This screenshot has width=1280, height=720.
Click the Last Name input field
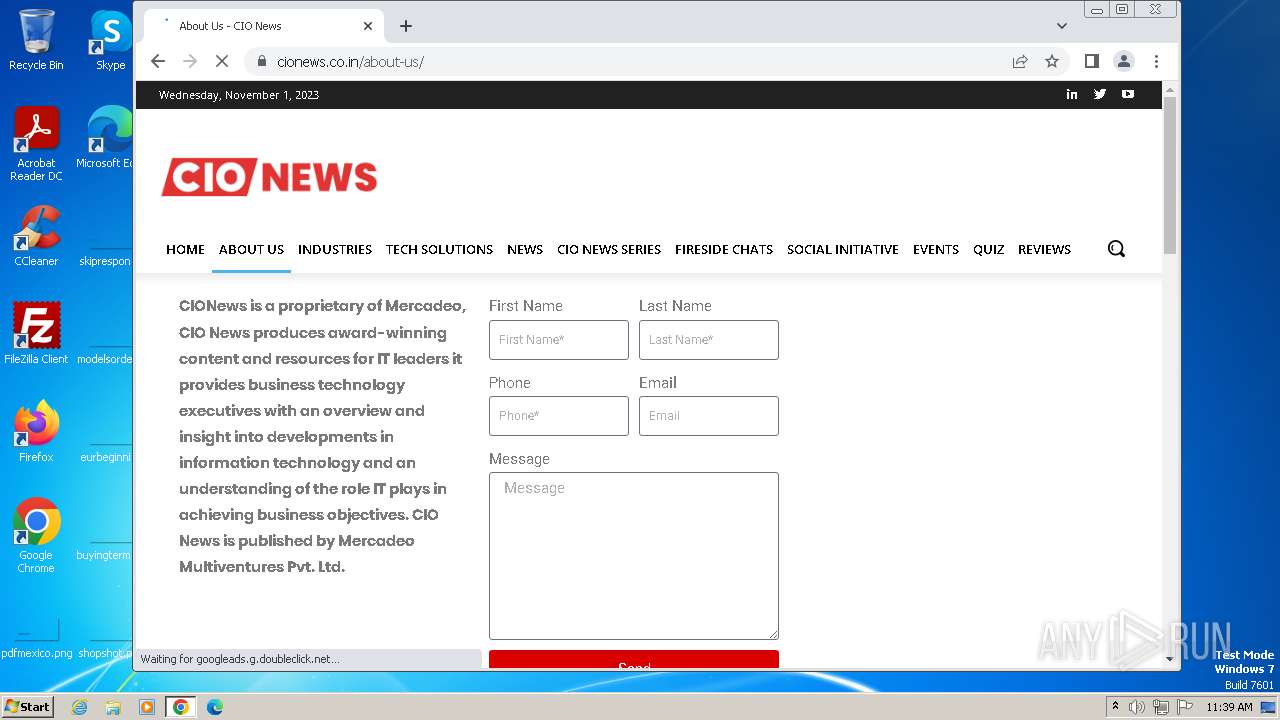[x=709, y=340]
